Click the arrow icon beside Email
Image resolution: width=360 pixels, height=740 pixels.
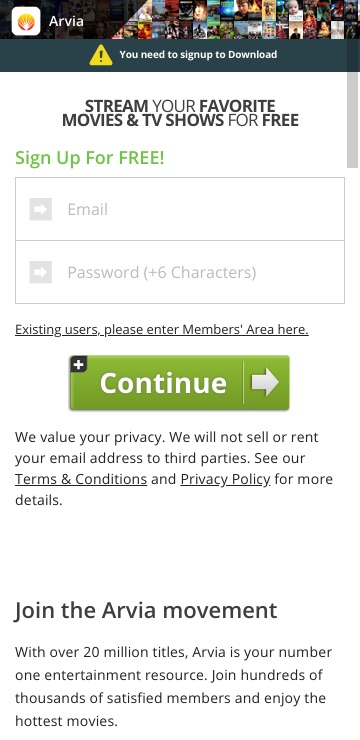point(41,209)
